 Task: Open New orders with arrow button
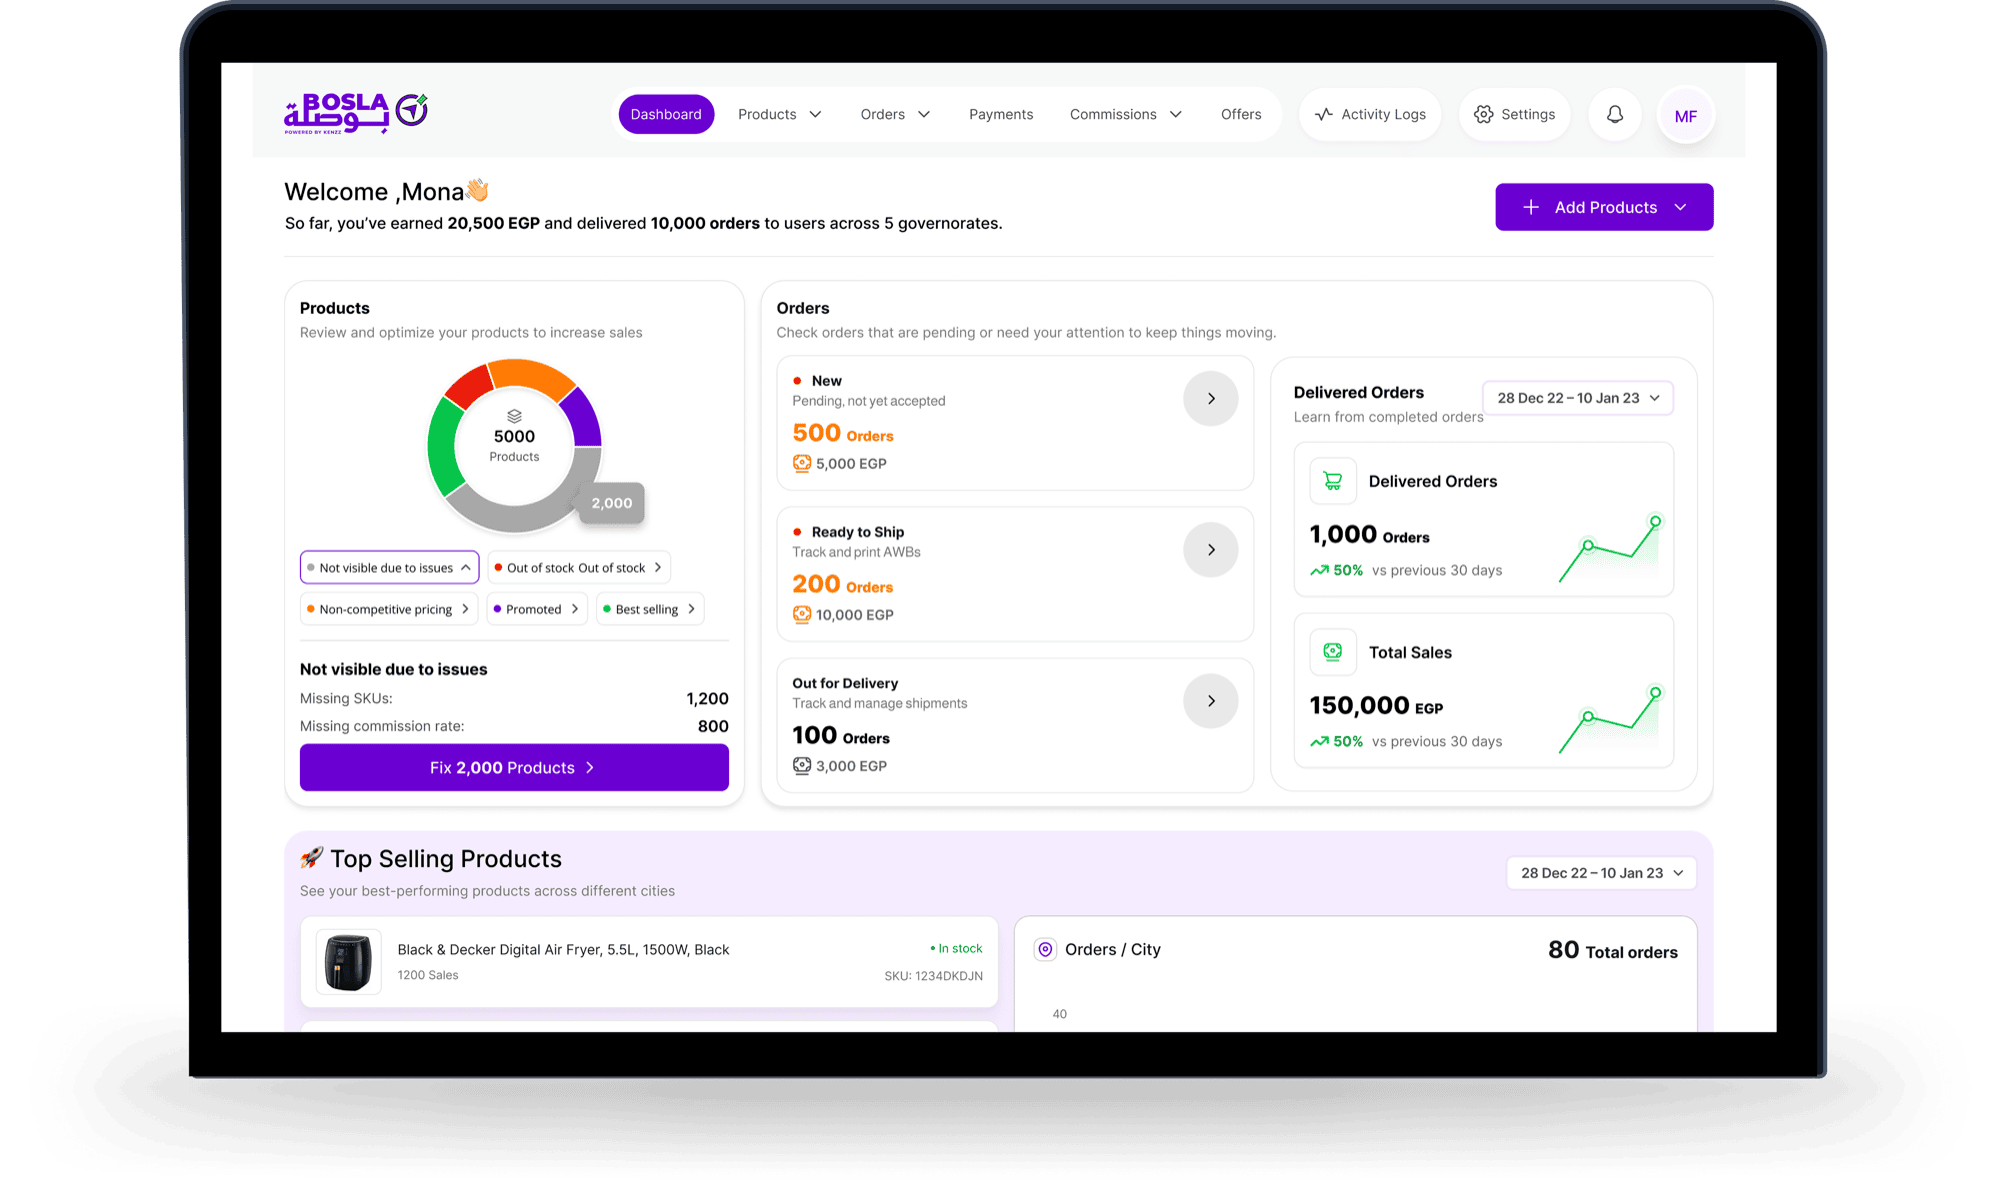coord(1211,398)
